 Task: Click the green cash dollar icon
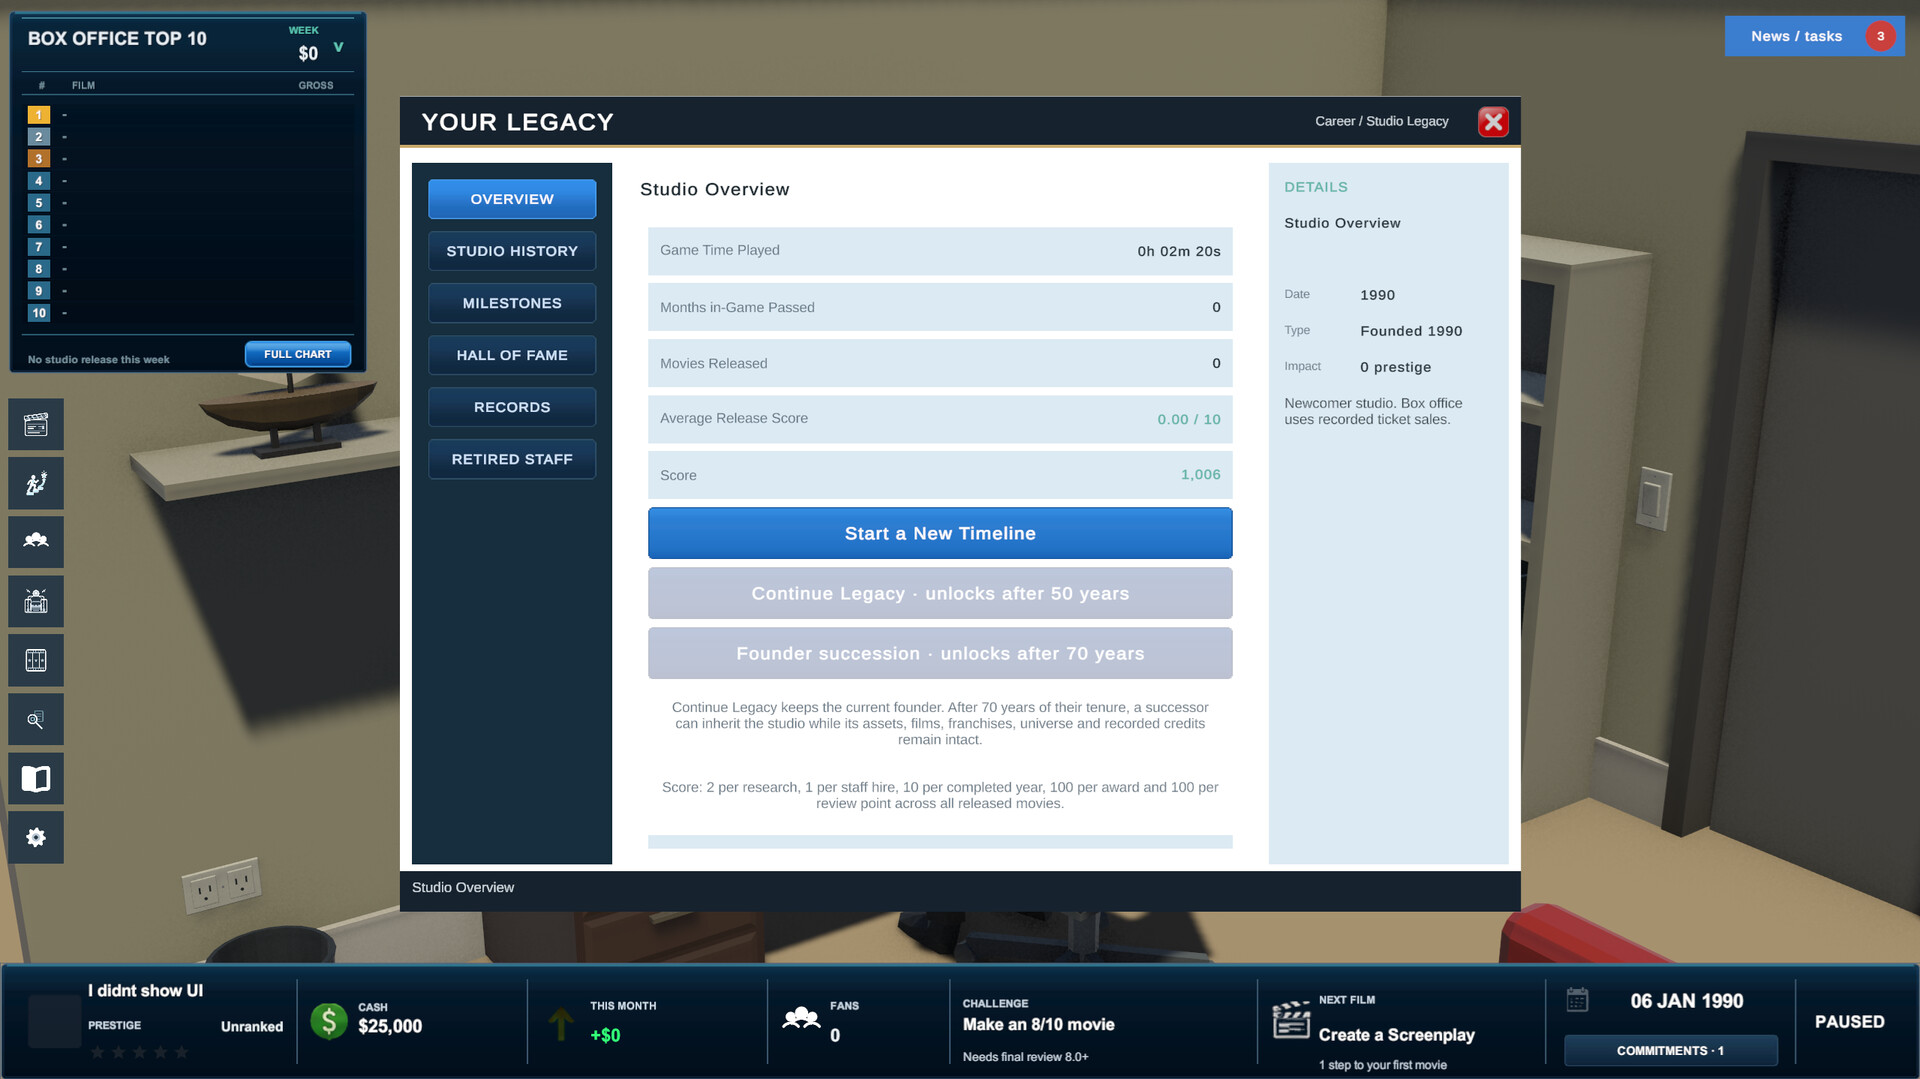pos(329,1021)
